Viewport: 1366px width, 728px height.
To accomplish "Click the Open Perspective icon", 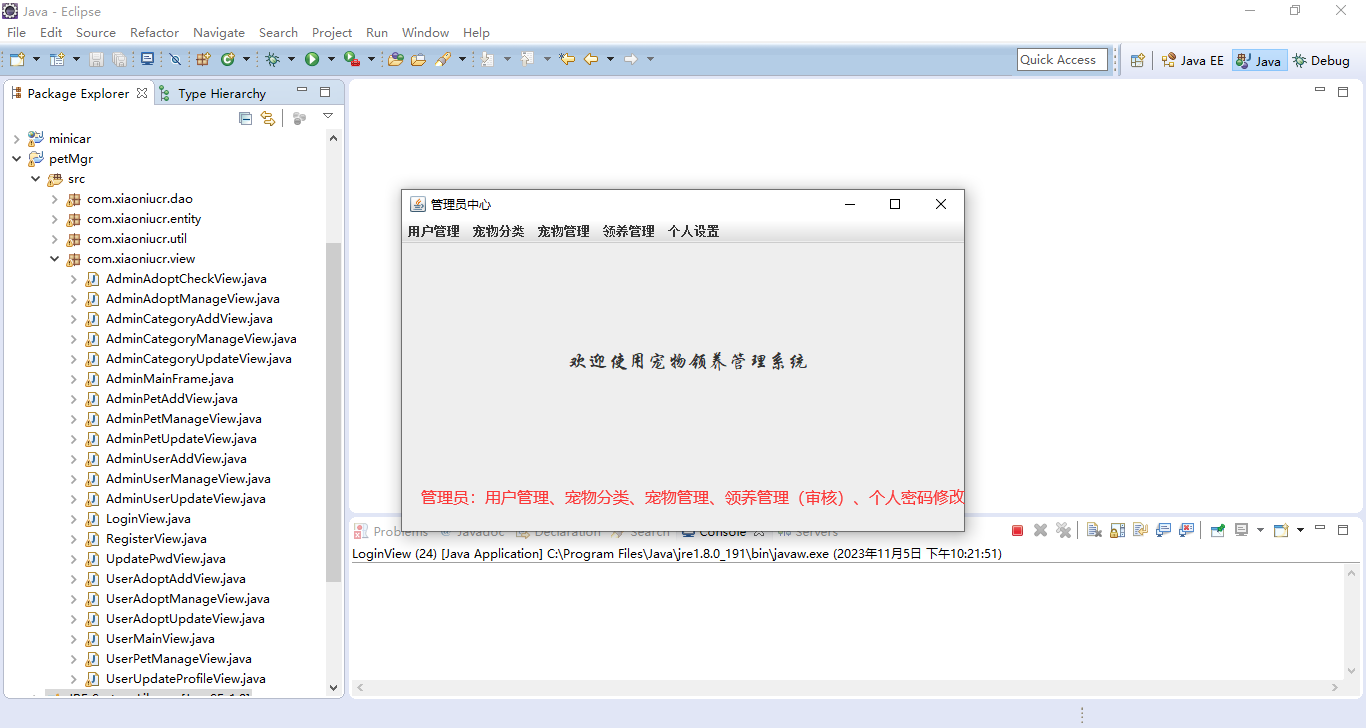I will click(1137, 60).
